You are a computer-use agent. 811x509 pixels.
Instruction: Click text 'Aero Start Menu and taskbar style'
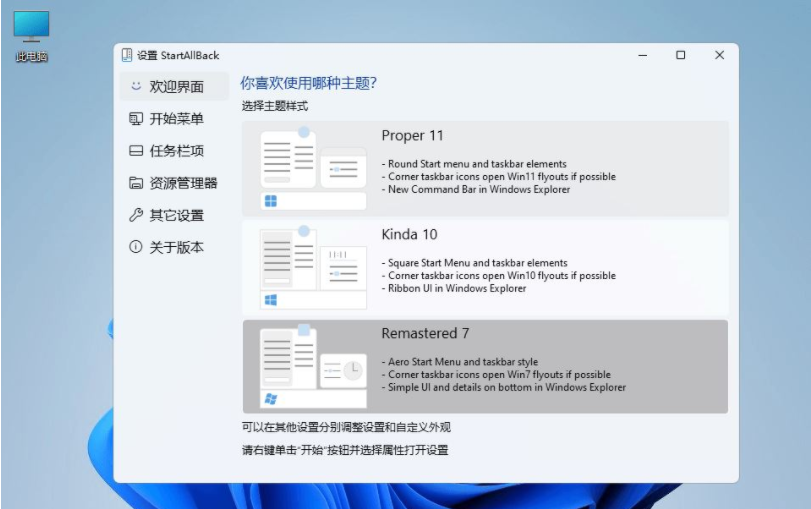(x=463, y=362)
